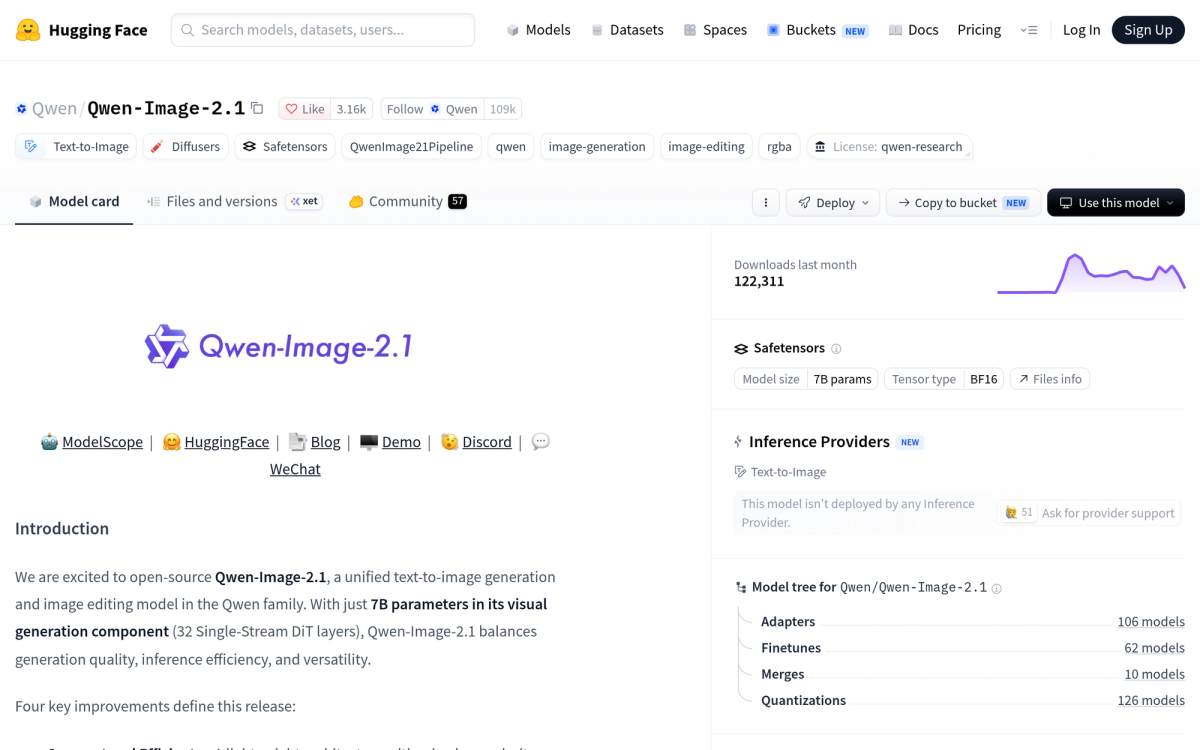Open the Blog link
The height and width of the screenshot is (750, 1200).
[x=325, y=441]
